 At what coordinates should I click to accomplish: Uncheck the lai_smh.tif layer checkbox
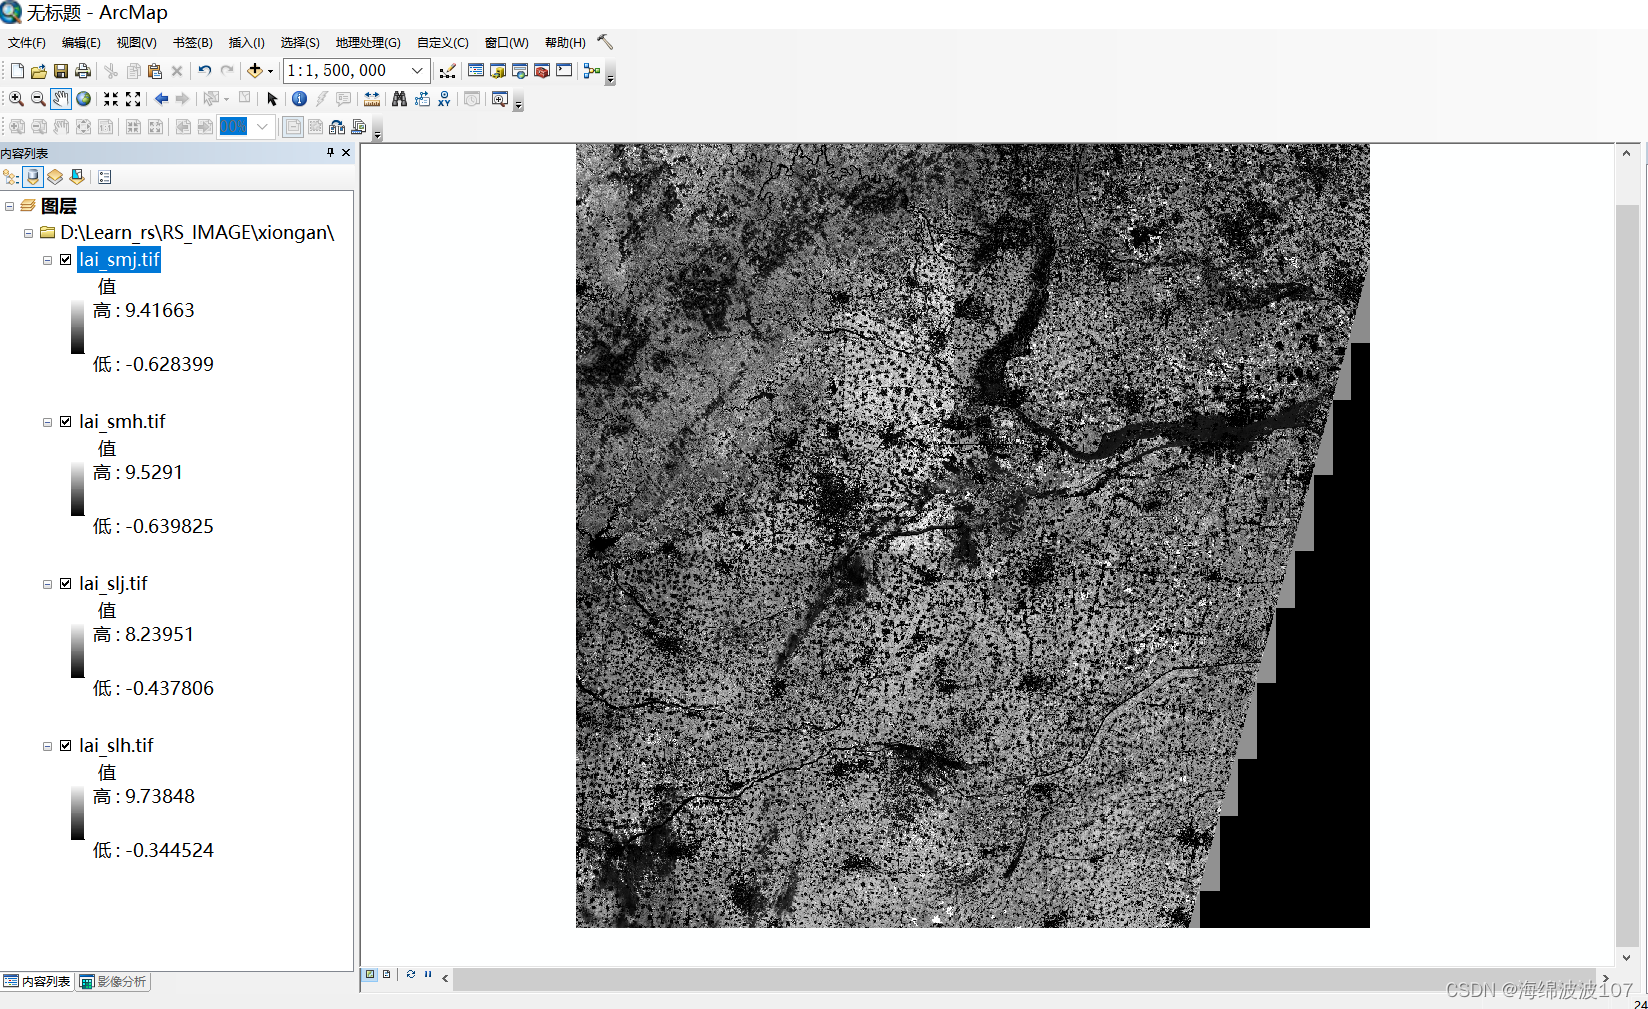(x=66, y=422)
